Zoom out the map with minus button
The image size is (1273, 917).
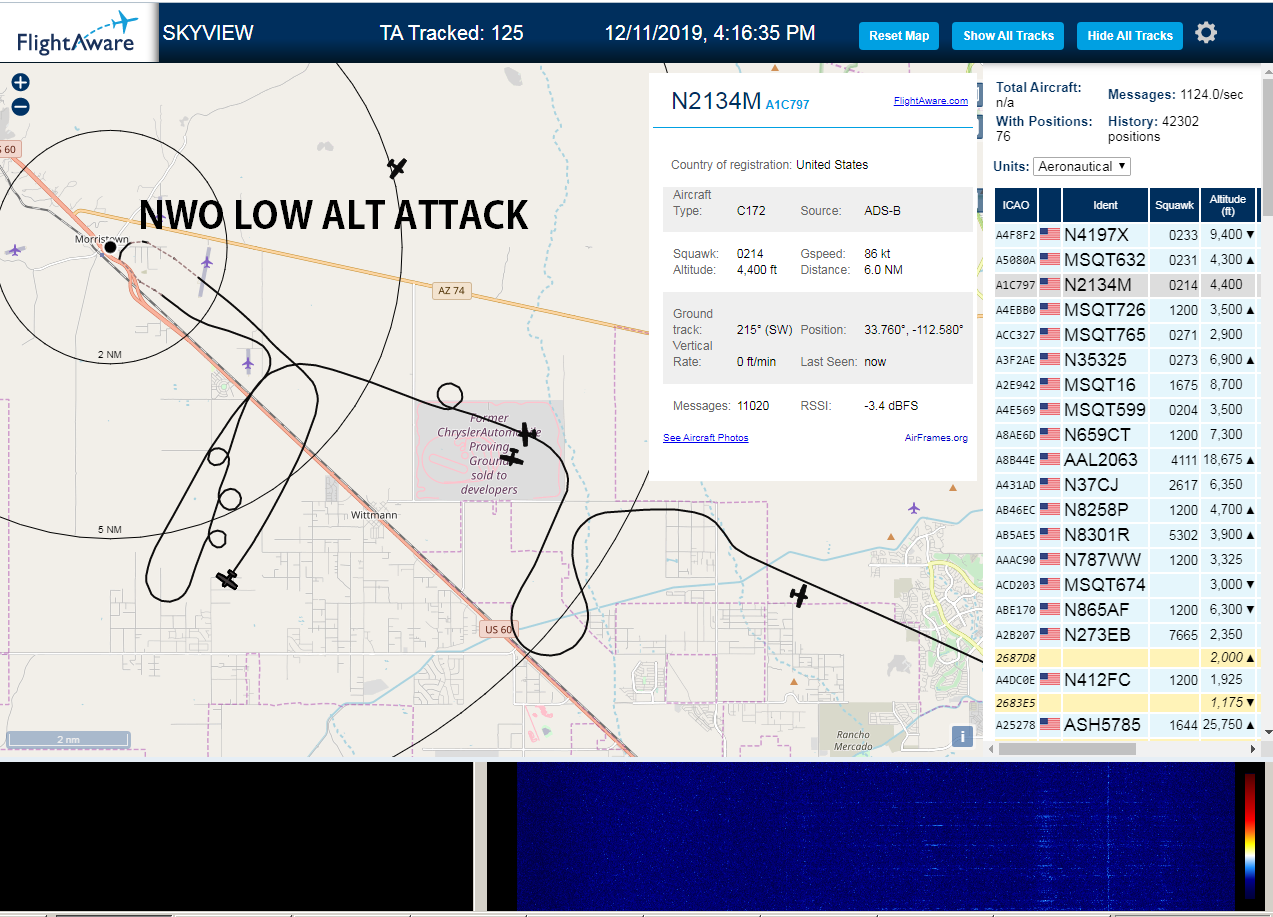(21, 106)
